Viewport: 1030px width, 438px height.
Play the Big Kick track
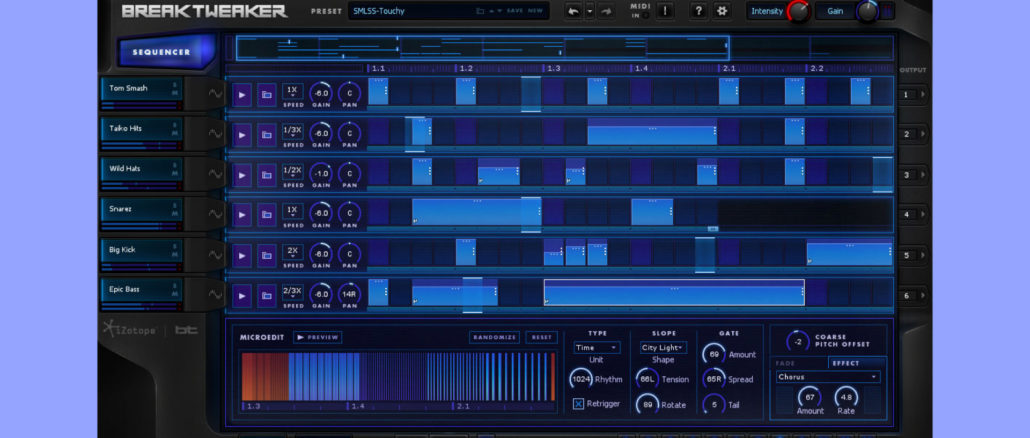point(242,255)
